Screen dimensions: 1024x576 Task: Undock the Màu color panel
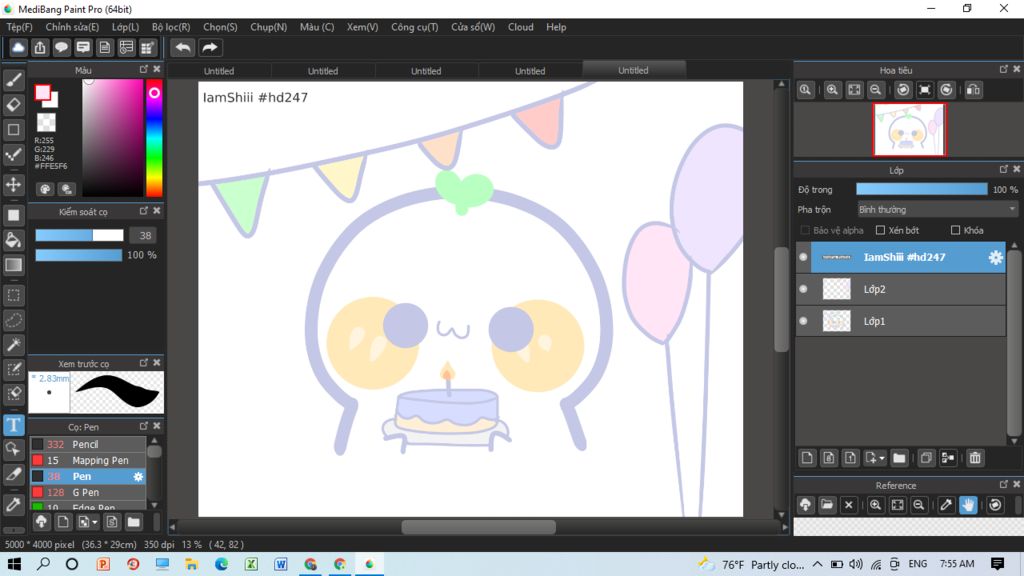(x=144, y=69)
